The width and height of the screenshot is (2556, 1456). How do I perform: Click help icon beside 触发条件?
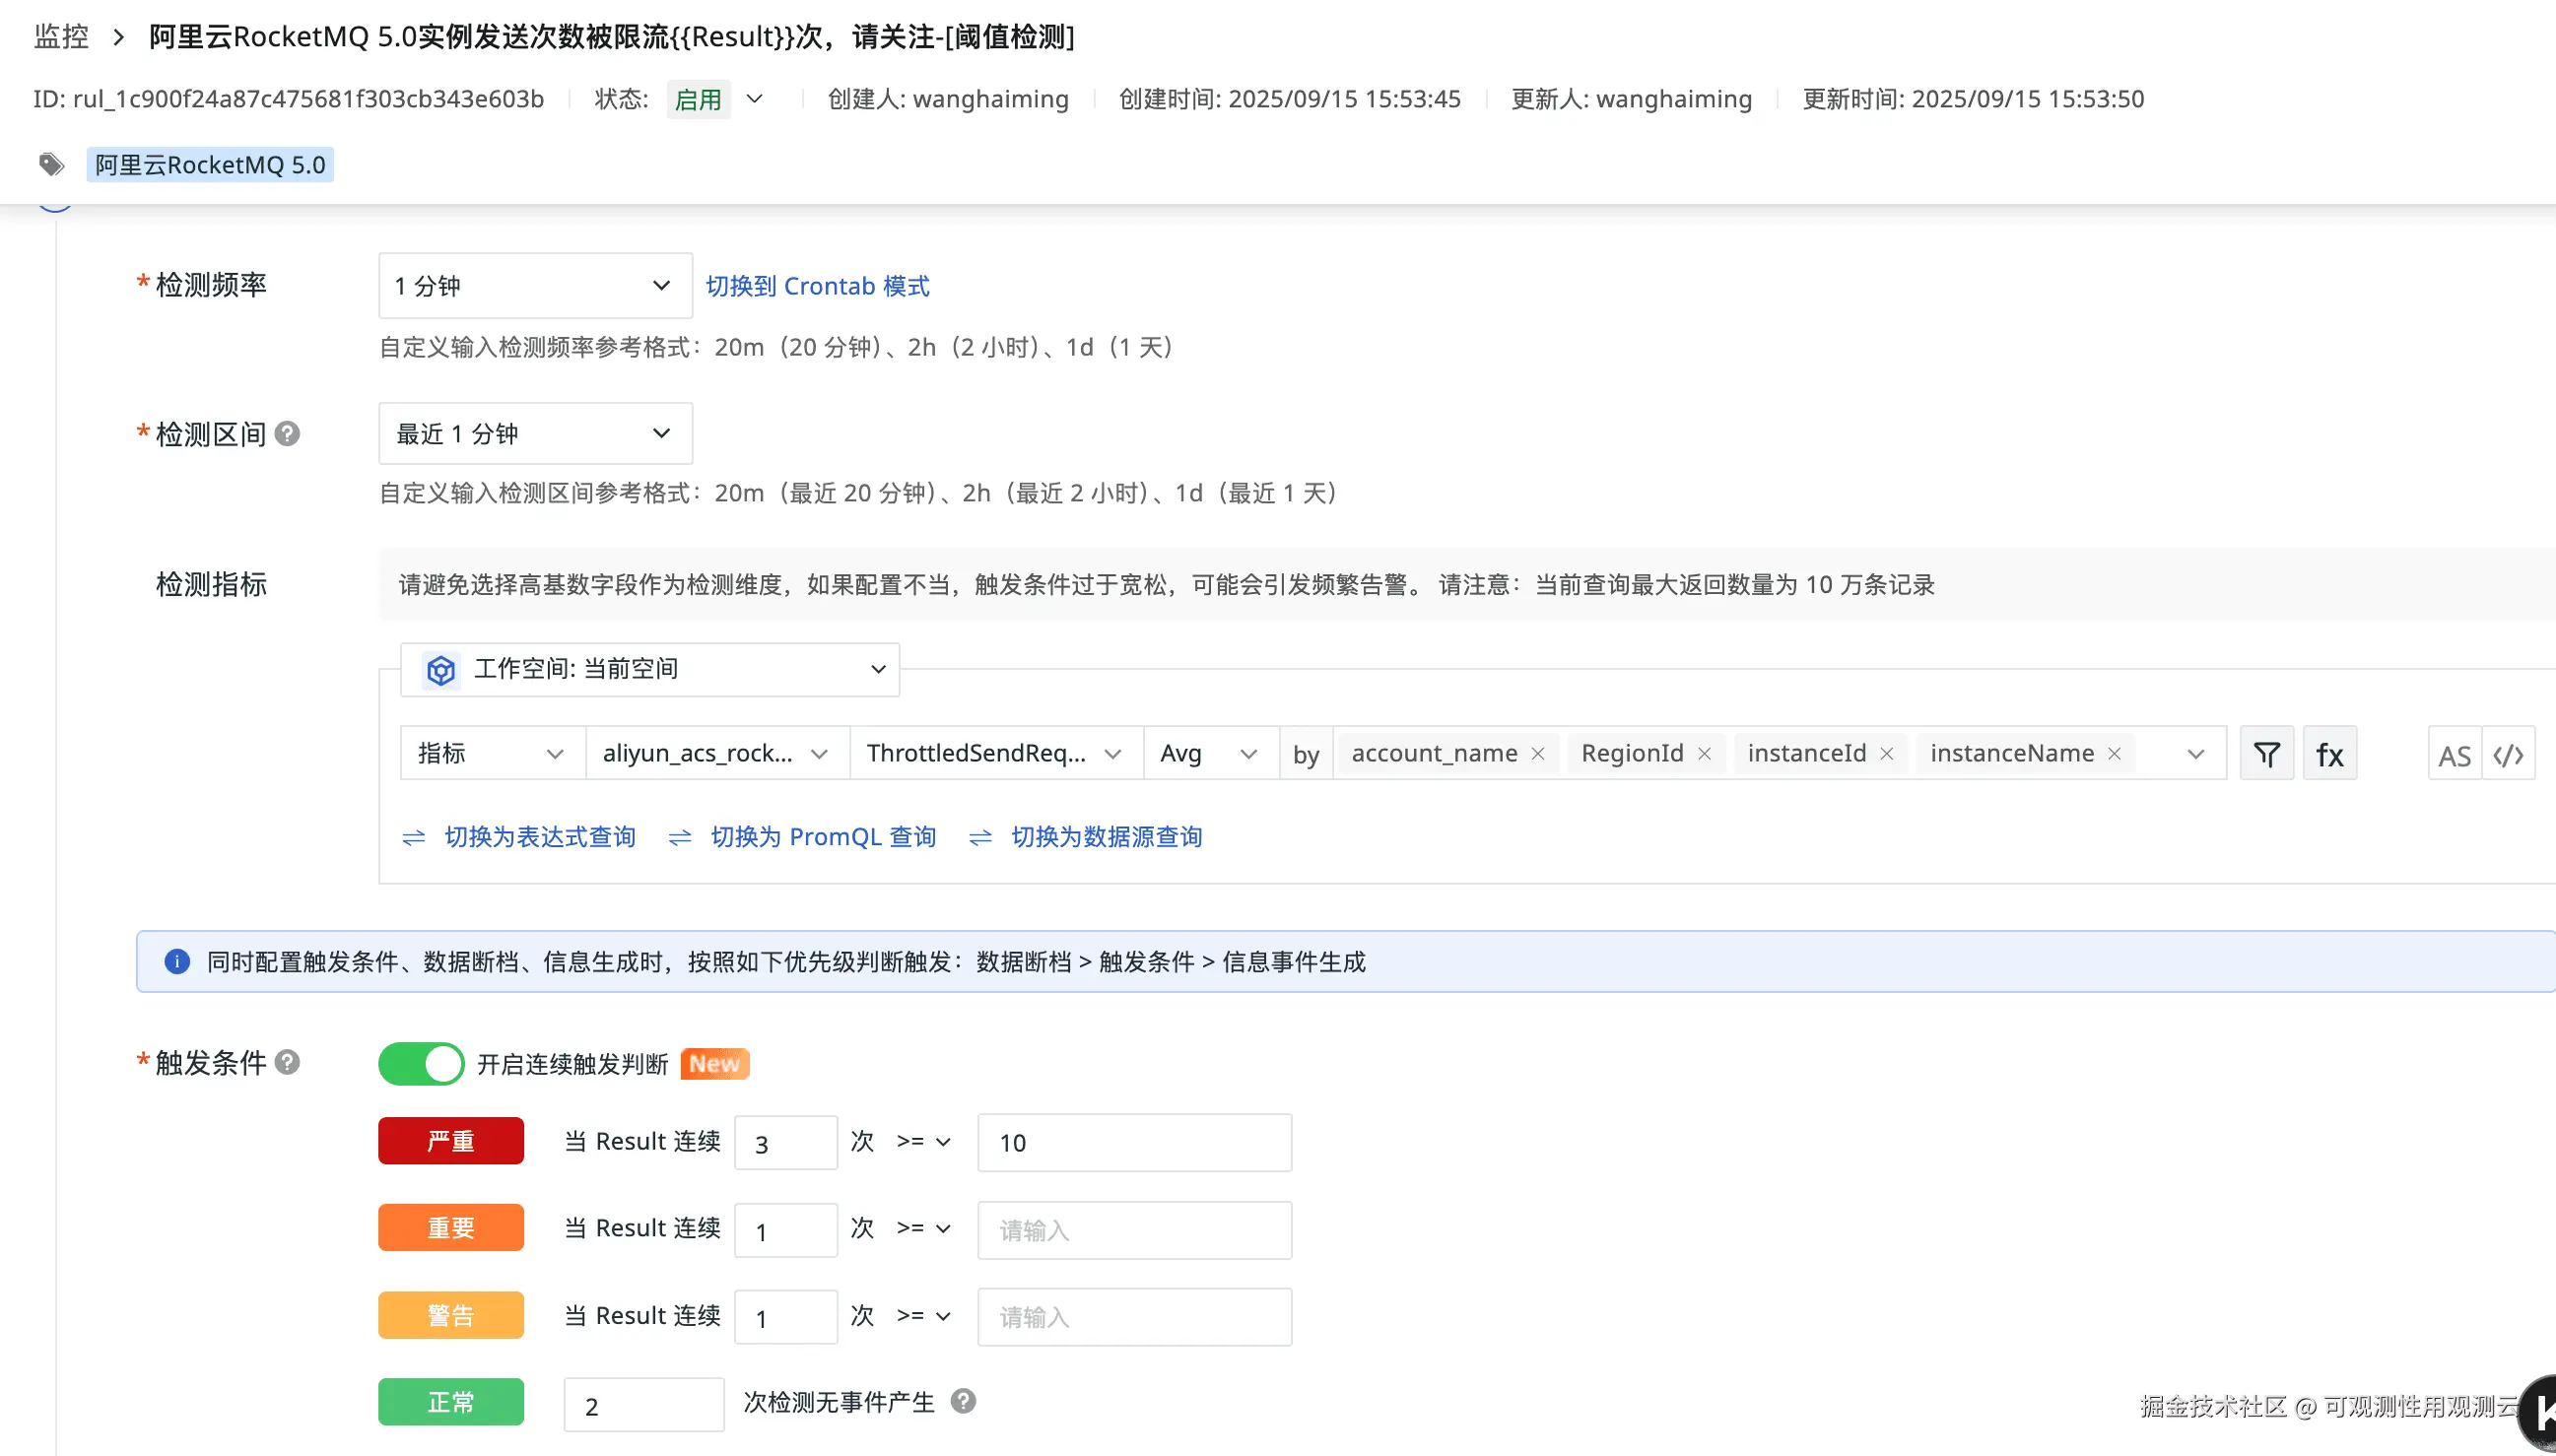click(287, 1062)
